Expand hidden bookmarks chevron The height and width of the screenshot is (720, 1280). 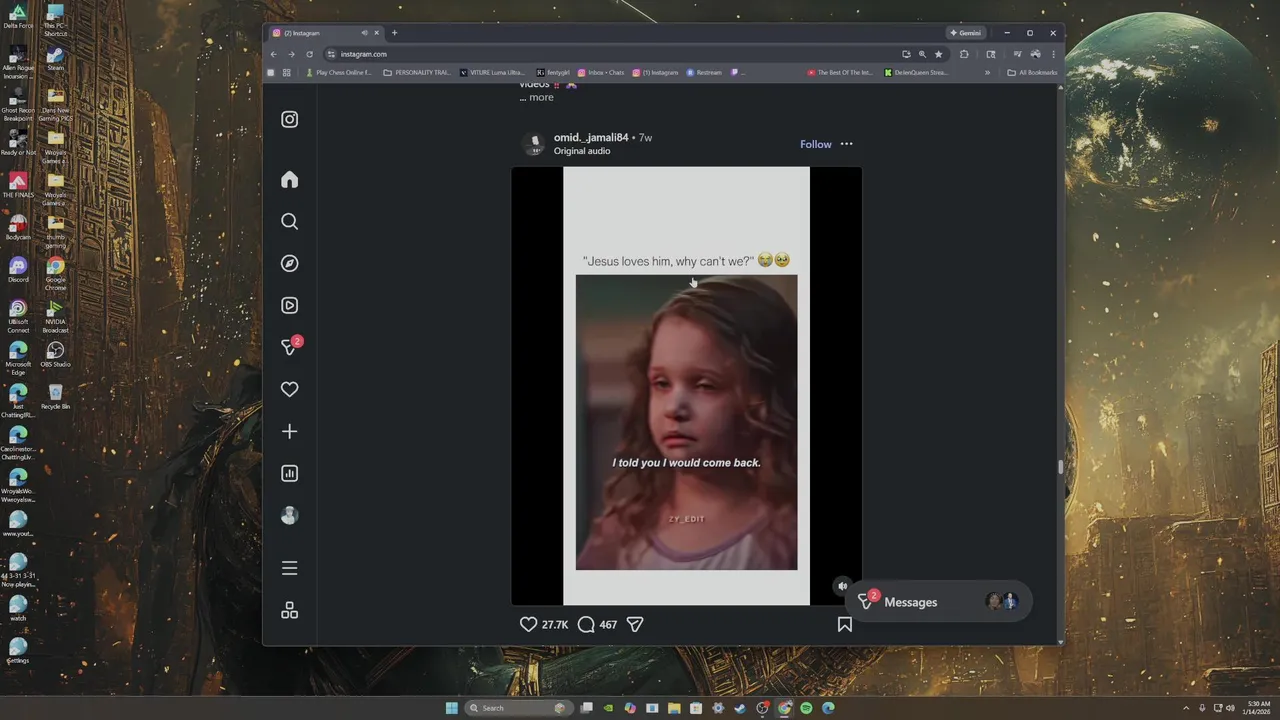tap(987, 73)
